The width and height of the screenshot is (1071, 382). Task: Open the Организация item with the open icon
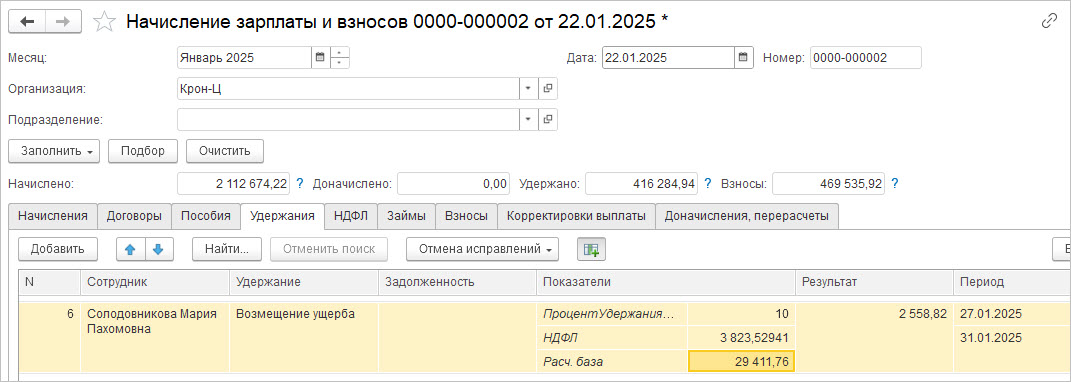(x=548, y=89)
